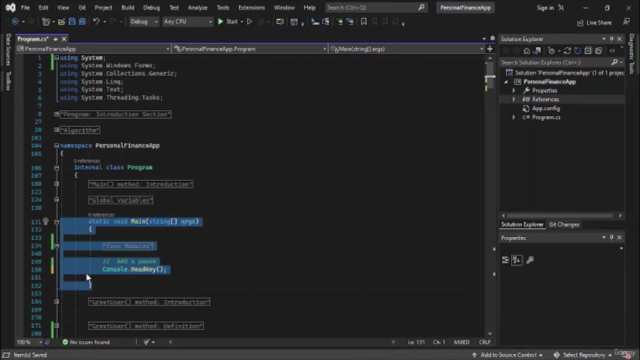The image size is (640, 360).
Task: Open the Toolbox side tab
Action: coord(8,81)
